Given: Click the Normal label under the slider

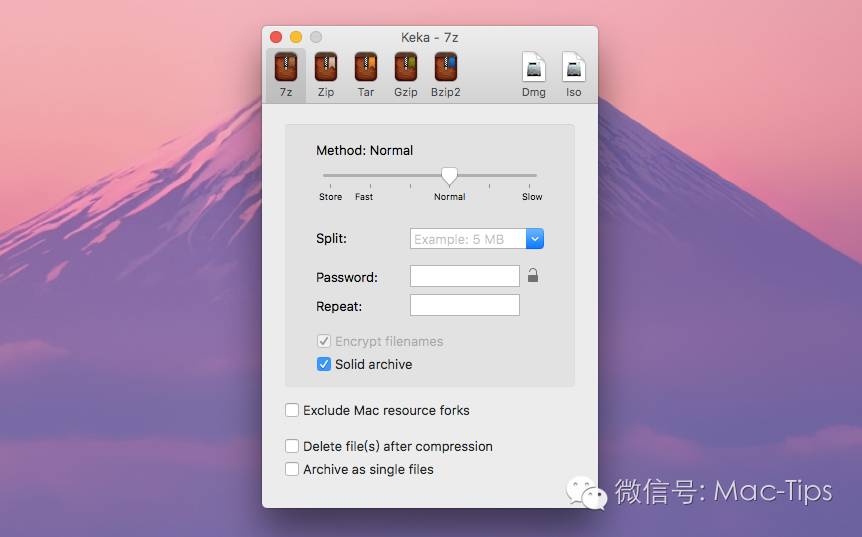Looking at the screenshot, I should tap(450, 197).
